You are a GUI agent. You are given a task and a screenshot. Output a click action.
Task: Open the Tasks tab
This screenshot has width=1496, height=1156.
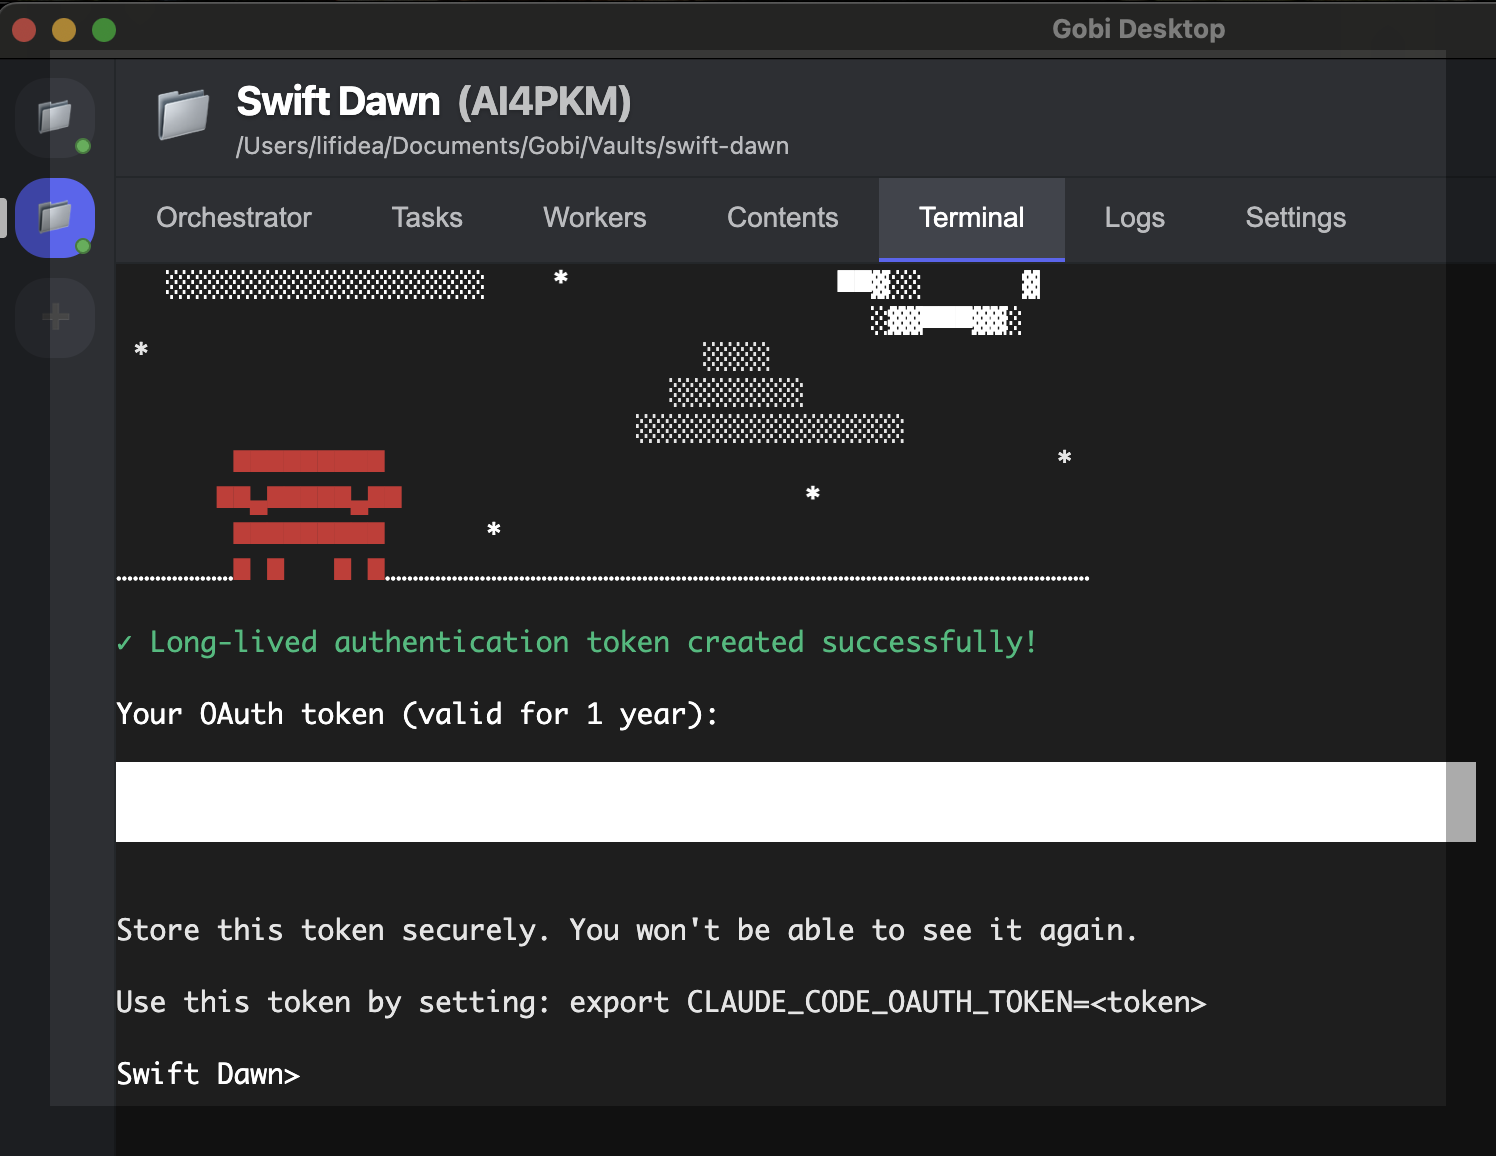click(427, 218)
